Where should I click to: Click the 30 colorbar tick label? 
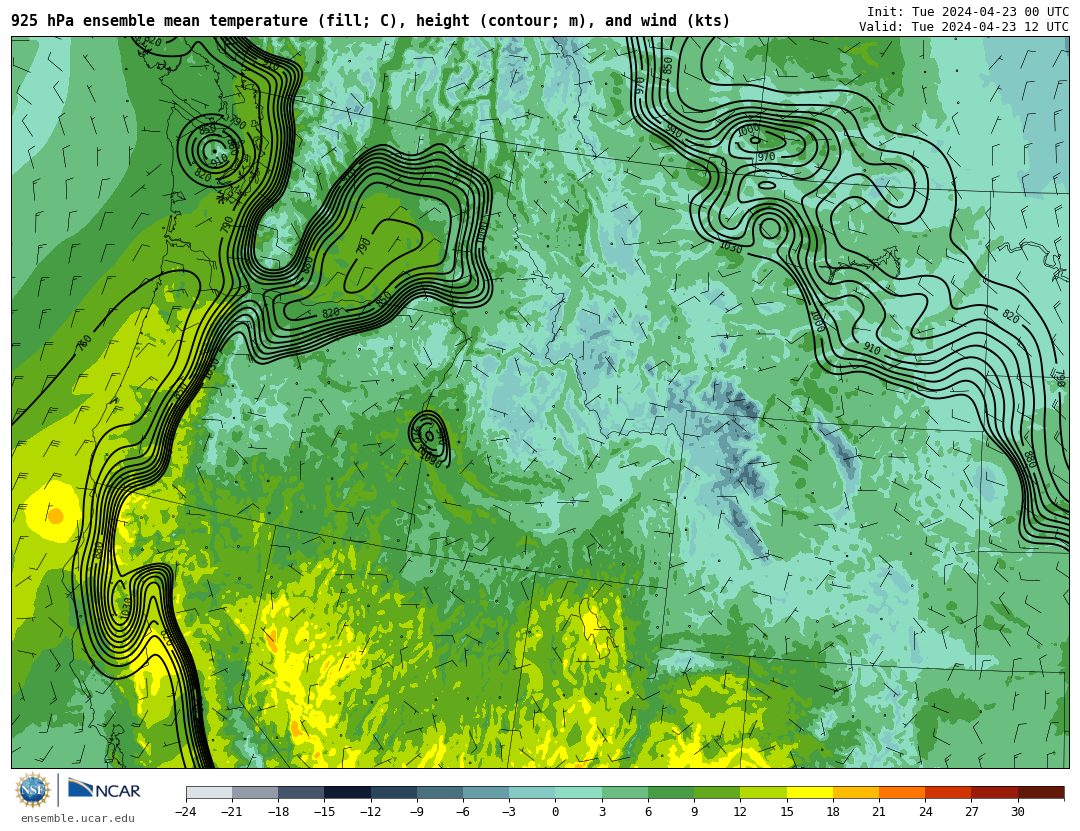(1017, 812)
